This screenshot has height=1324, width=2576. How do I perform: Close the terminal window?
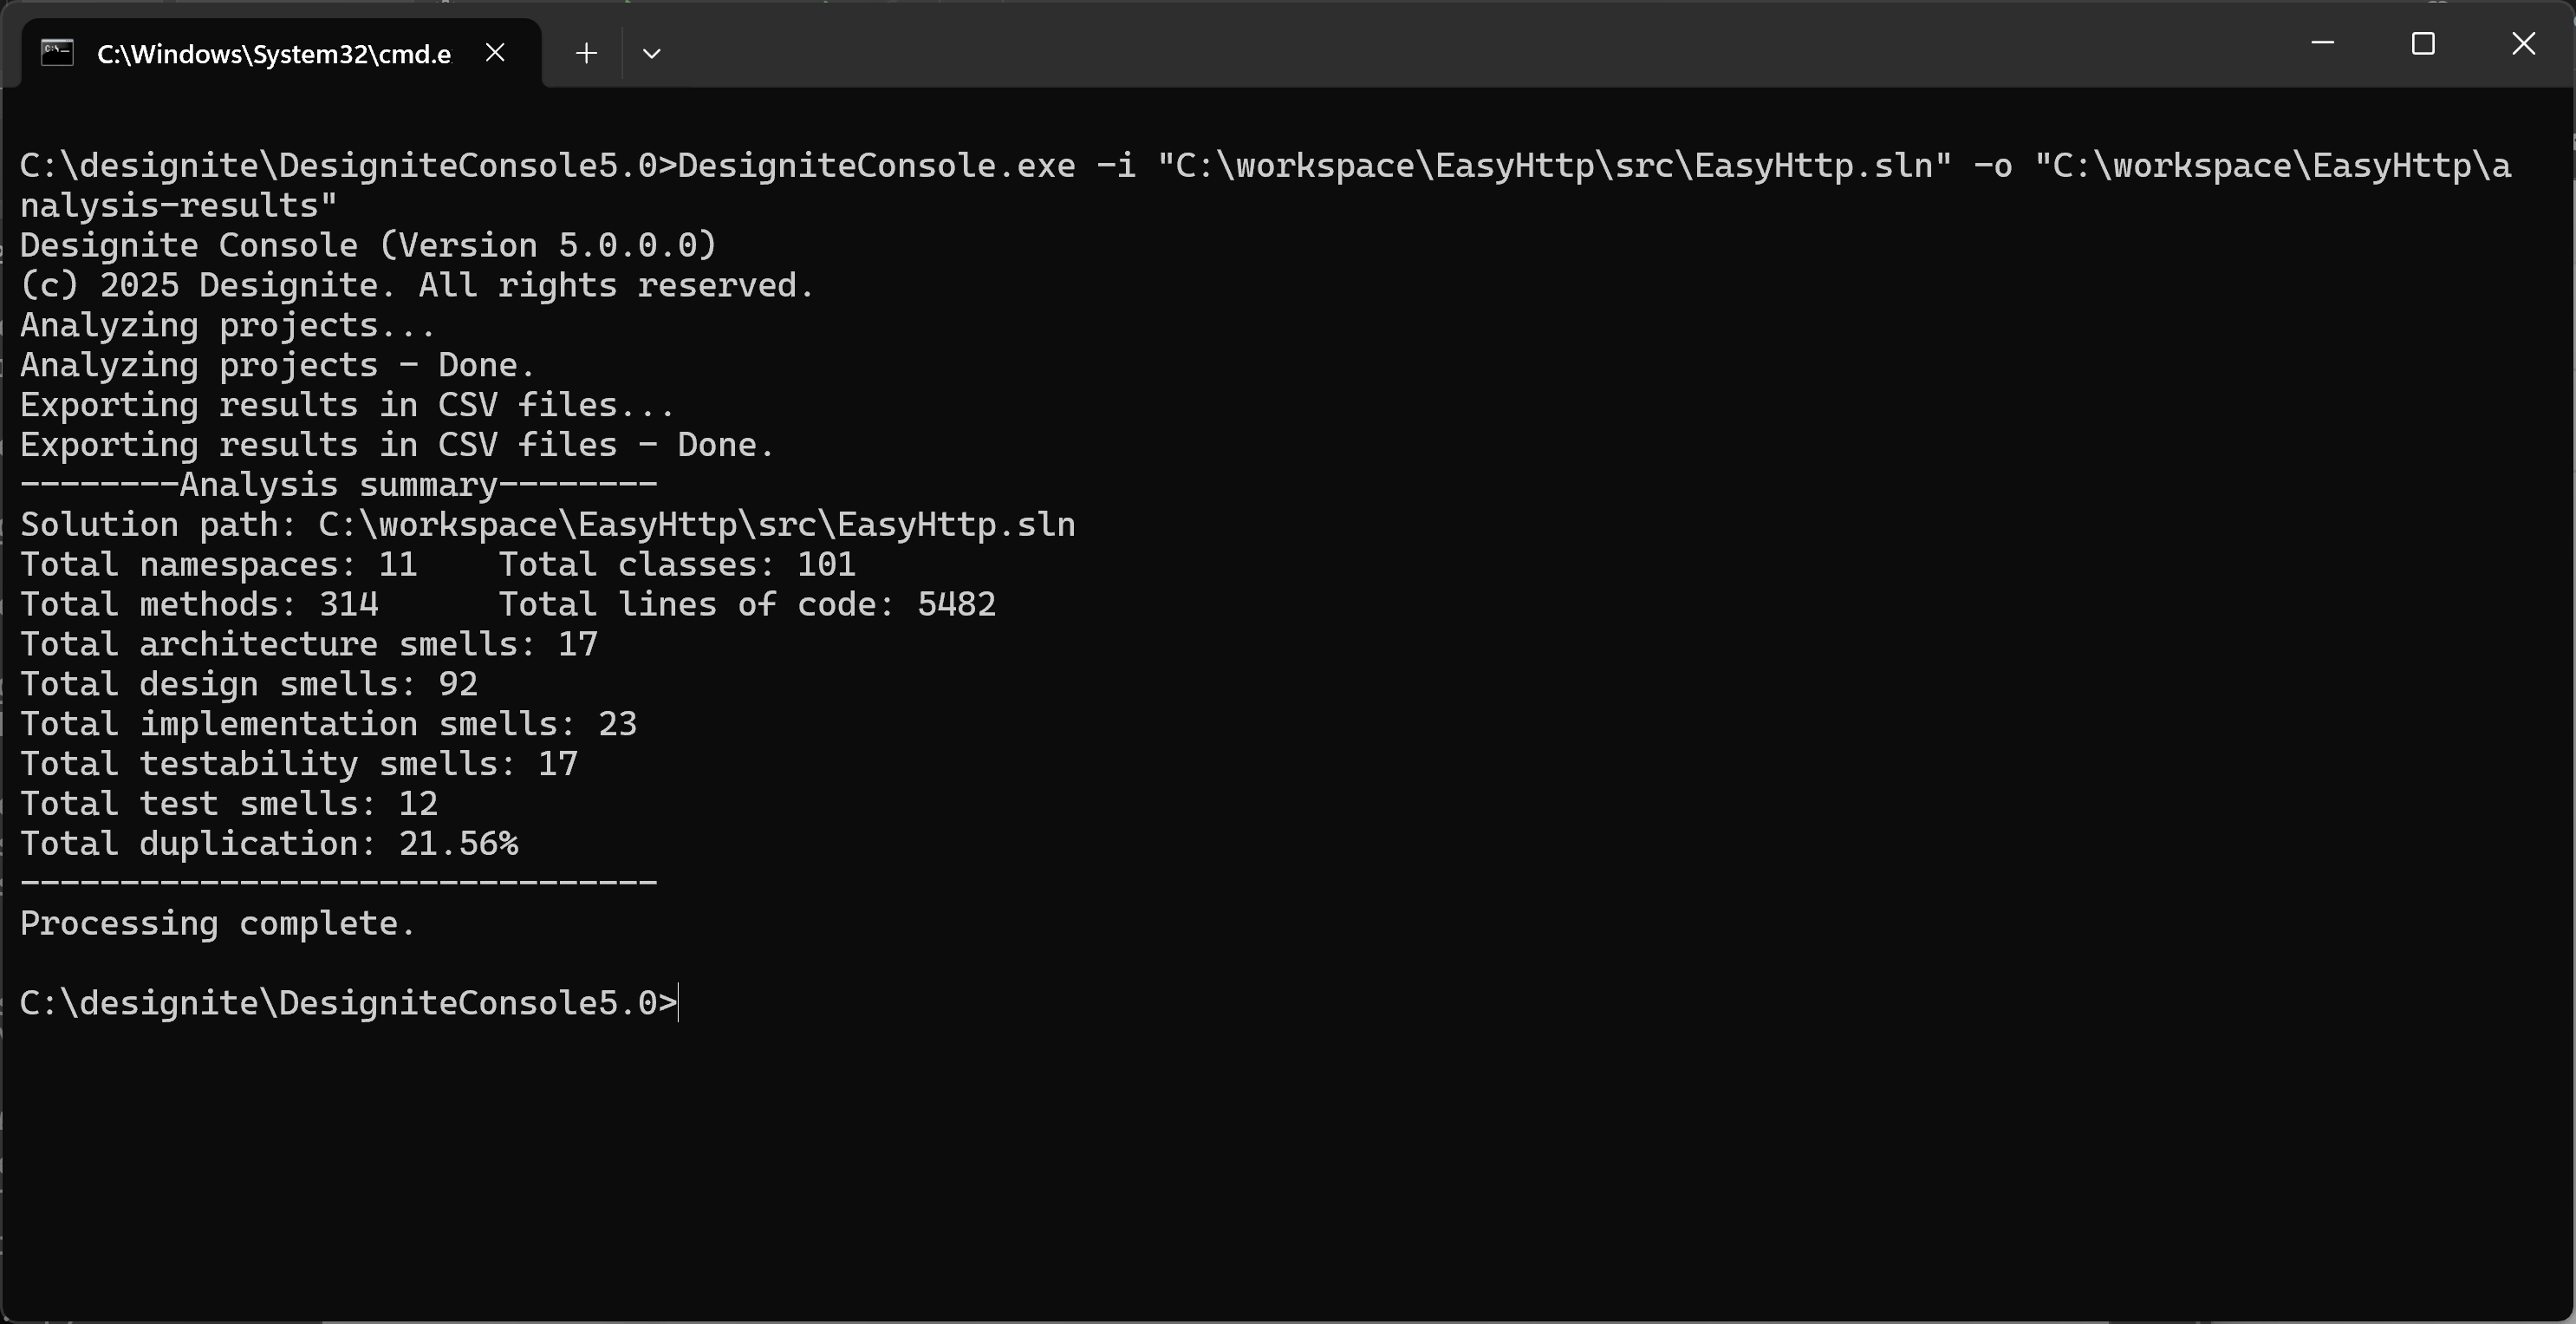2523,43
